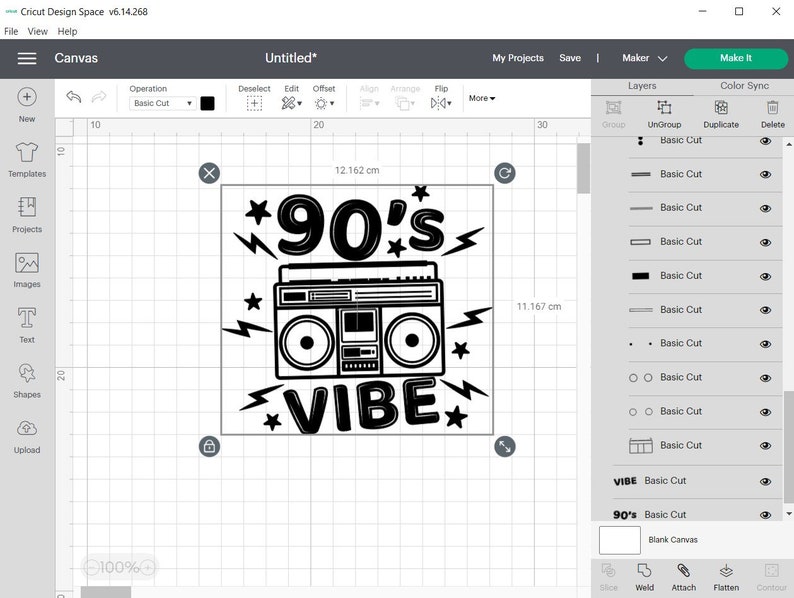The width and height of the screenshot is (794, 598).
Task: Open the File menu
Action: [11, 31]
